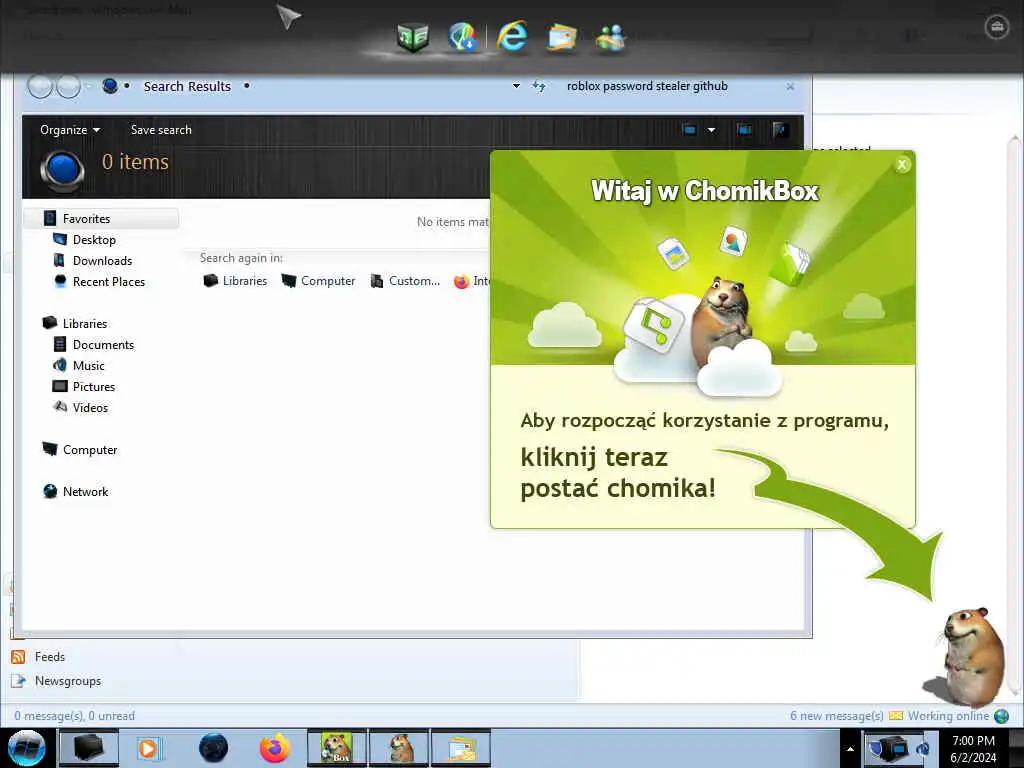This screenshot has height=768, width=1024.
Task: Launch Windows Live Messenger dock icon
Action: 611,37
